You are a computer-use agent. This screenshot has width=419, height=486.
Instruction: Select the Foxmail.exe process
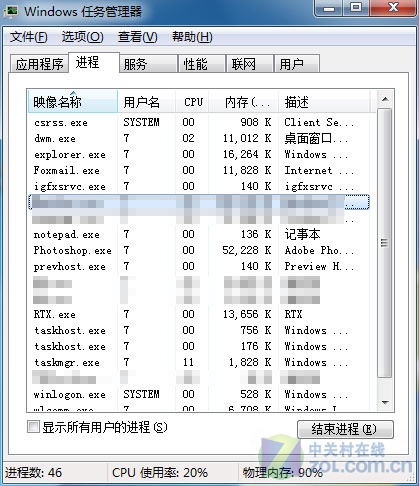click(x=199, y=170)
